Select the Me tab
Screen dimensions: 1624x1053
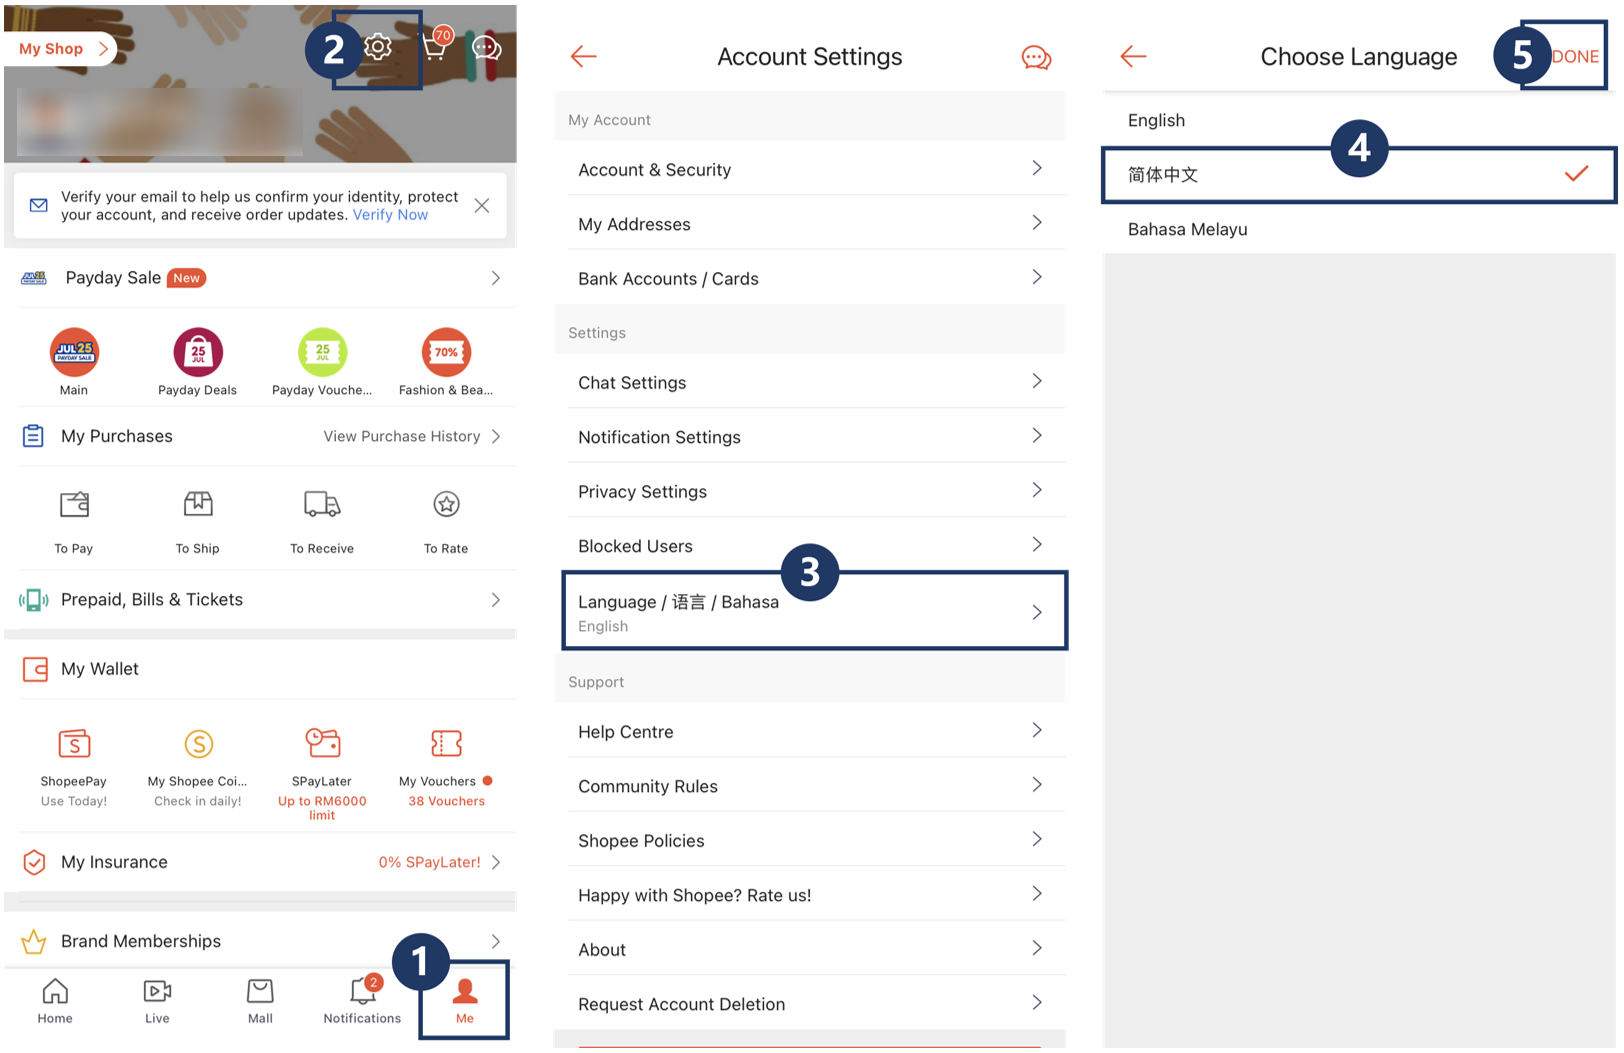[465, 1001]
